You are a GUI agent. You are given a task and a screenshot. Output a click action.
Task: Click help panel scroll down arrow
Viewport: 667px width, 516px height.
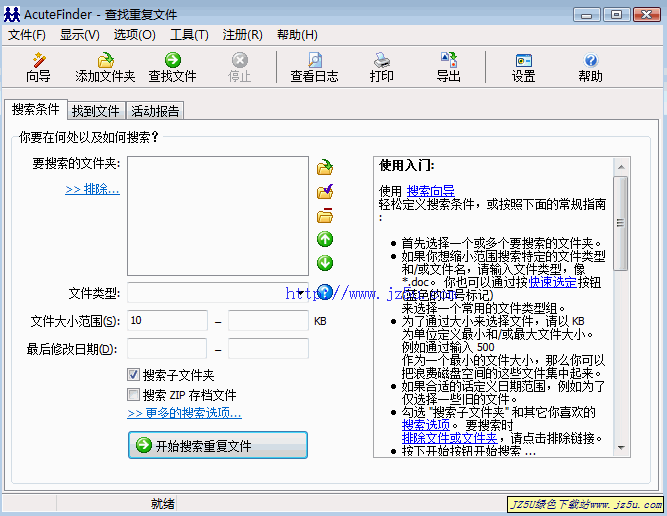tap(621, 448)
